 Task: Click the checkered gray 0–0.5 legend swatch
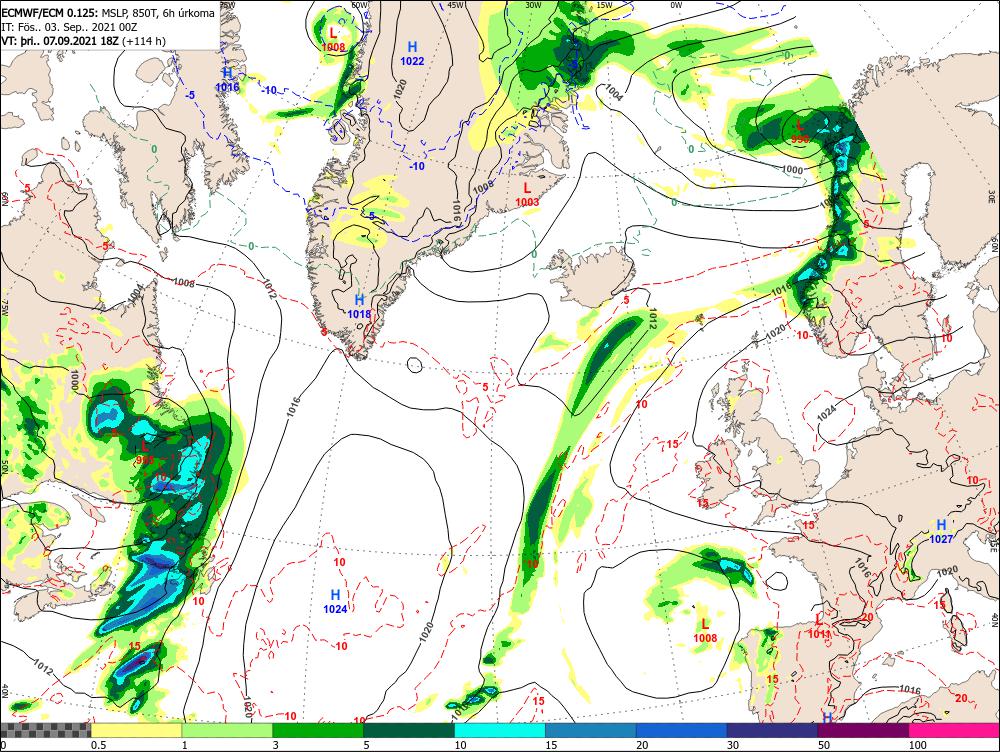tap(45, 730)
